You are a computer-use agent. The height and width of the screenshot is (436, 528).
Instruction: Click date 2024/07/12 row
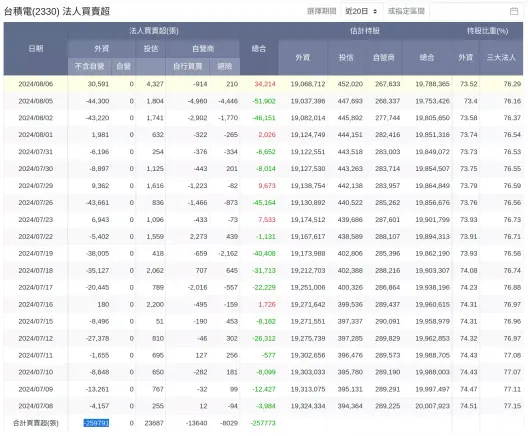(36, 338)
